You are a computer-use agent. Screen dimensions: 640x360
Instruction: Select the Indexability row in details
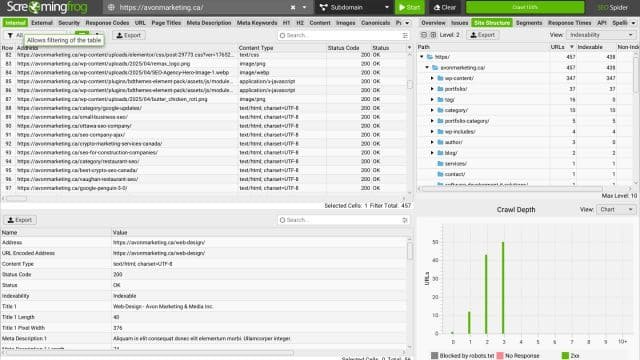(204, 296)
